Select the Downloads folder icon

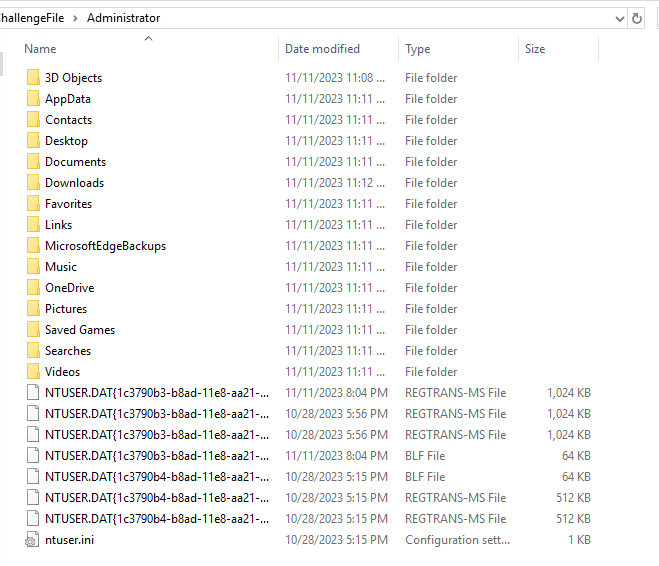click(33, 183)
